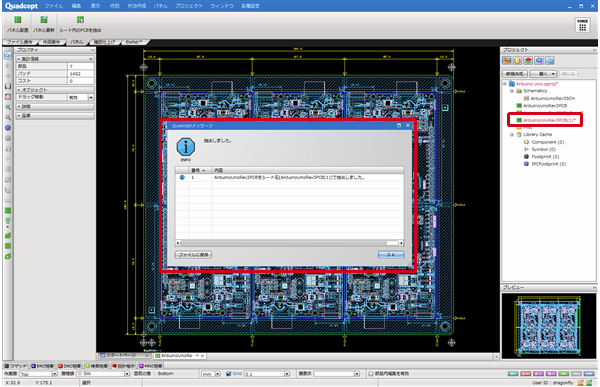Click the Silk layer color swatch
Viewport: 600px width, 387px height.
click(x=80, y=374)
